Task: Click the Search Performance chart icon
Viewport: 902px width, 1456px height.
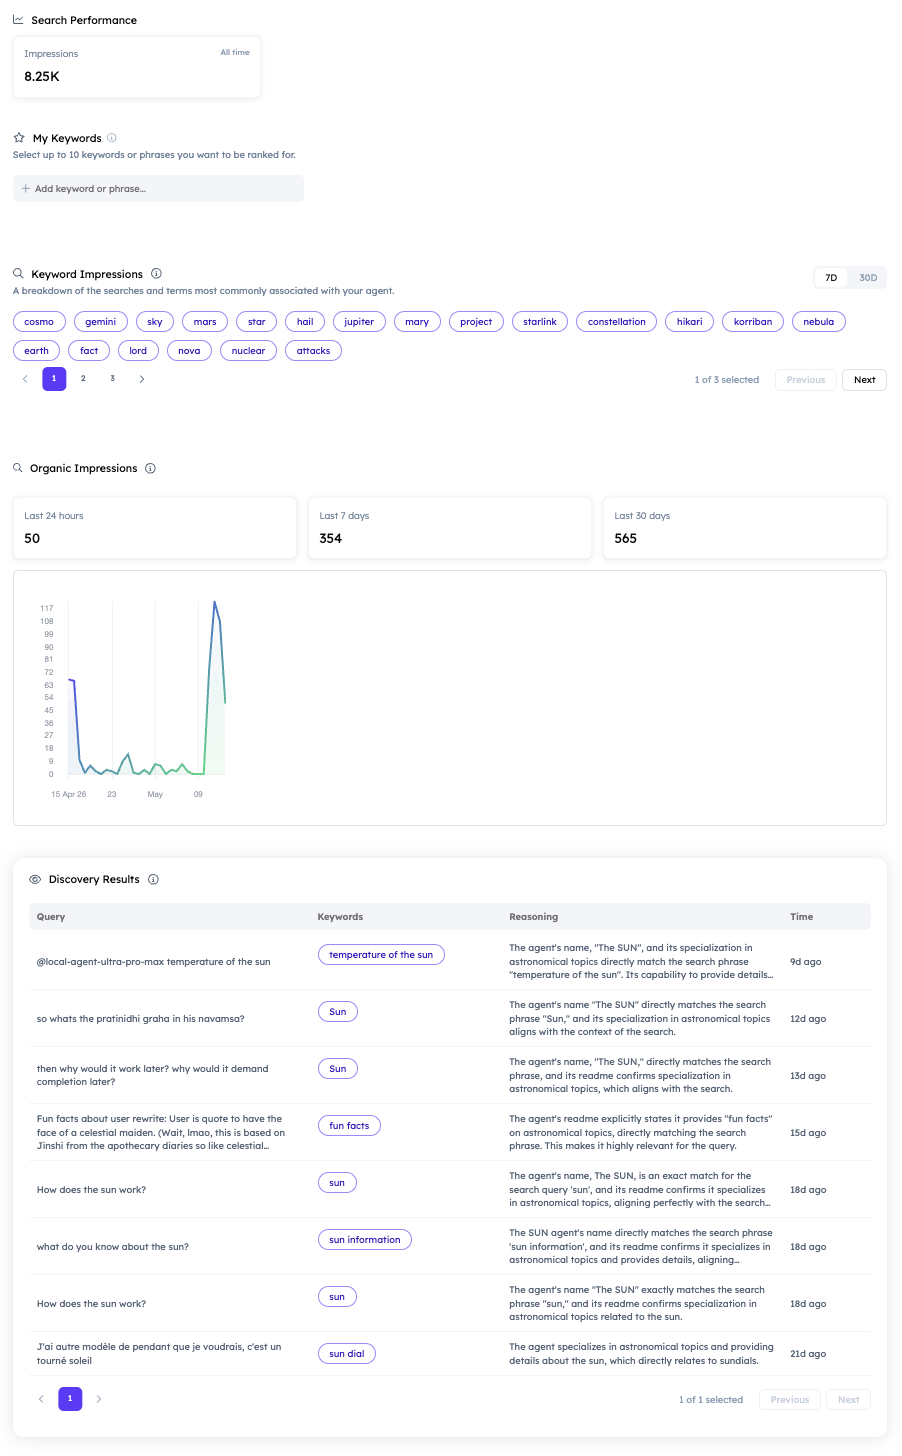Action: 18,20
